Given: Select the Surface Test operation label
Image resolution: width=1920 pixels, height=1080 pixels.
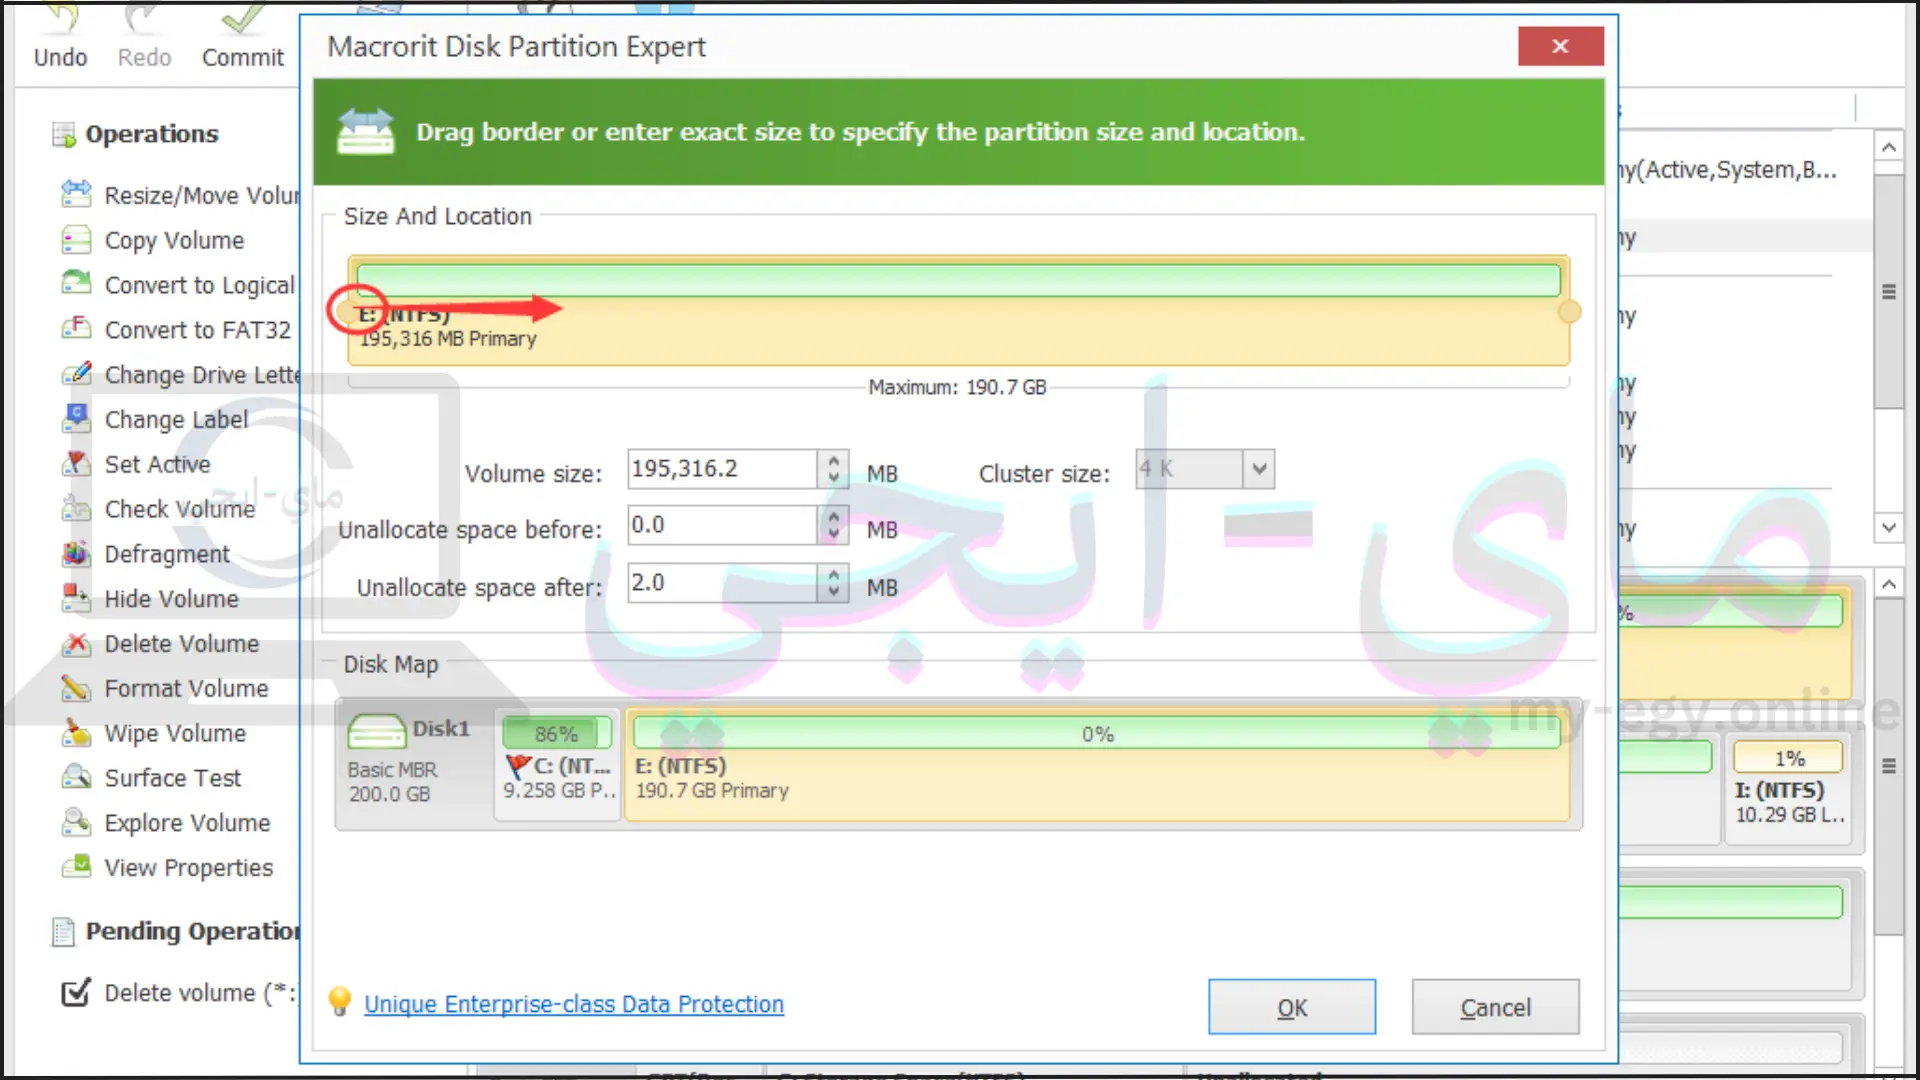Looking at the screenshot, I should tap(173, 777).
